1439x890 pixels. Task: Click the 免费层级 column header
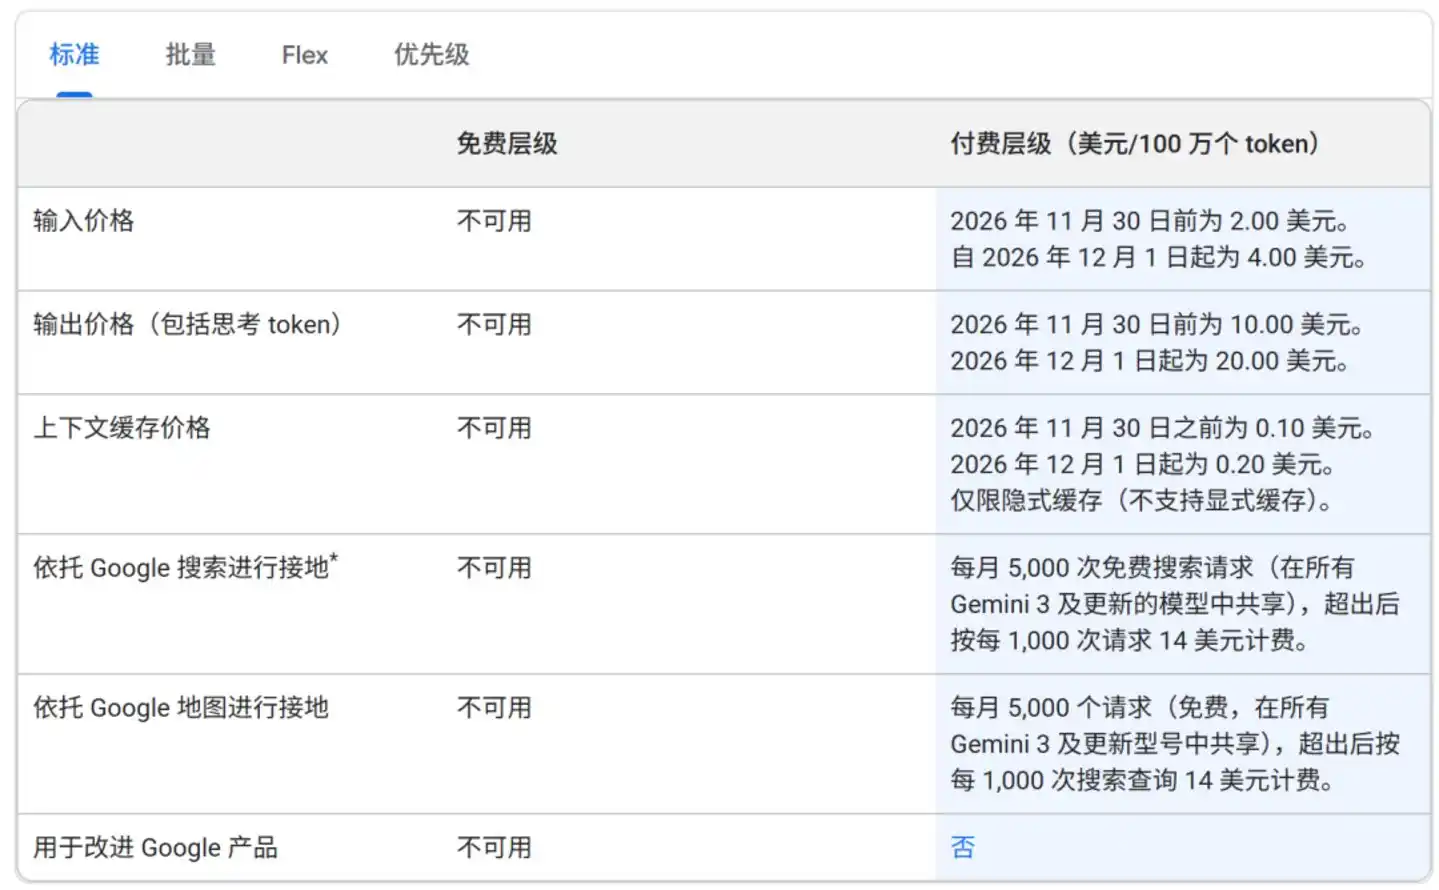click(507, 144)
